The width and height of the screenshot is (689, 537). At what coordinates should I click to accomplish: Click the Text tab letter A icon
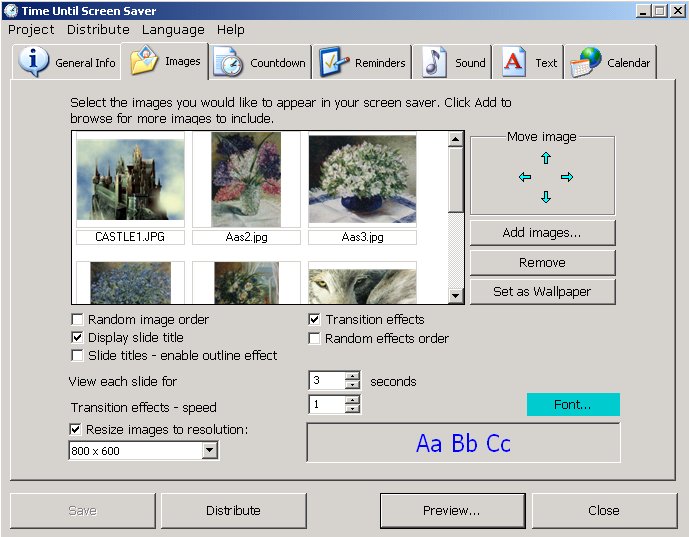(513, 62)
